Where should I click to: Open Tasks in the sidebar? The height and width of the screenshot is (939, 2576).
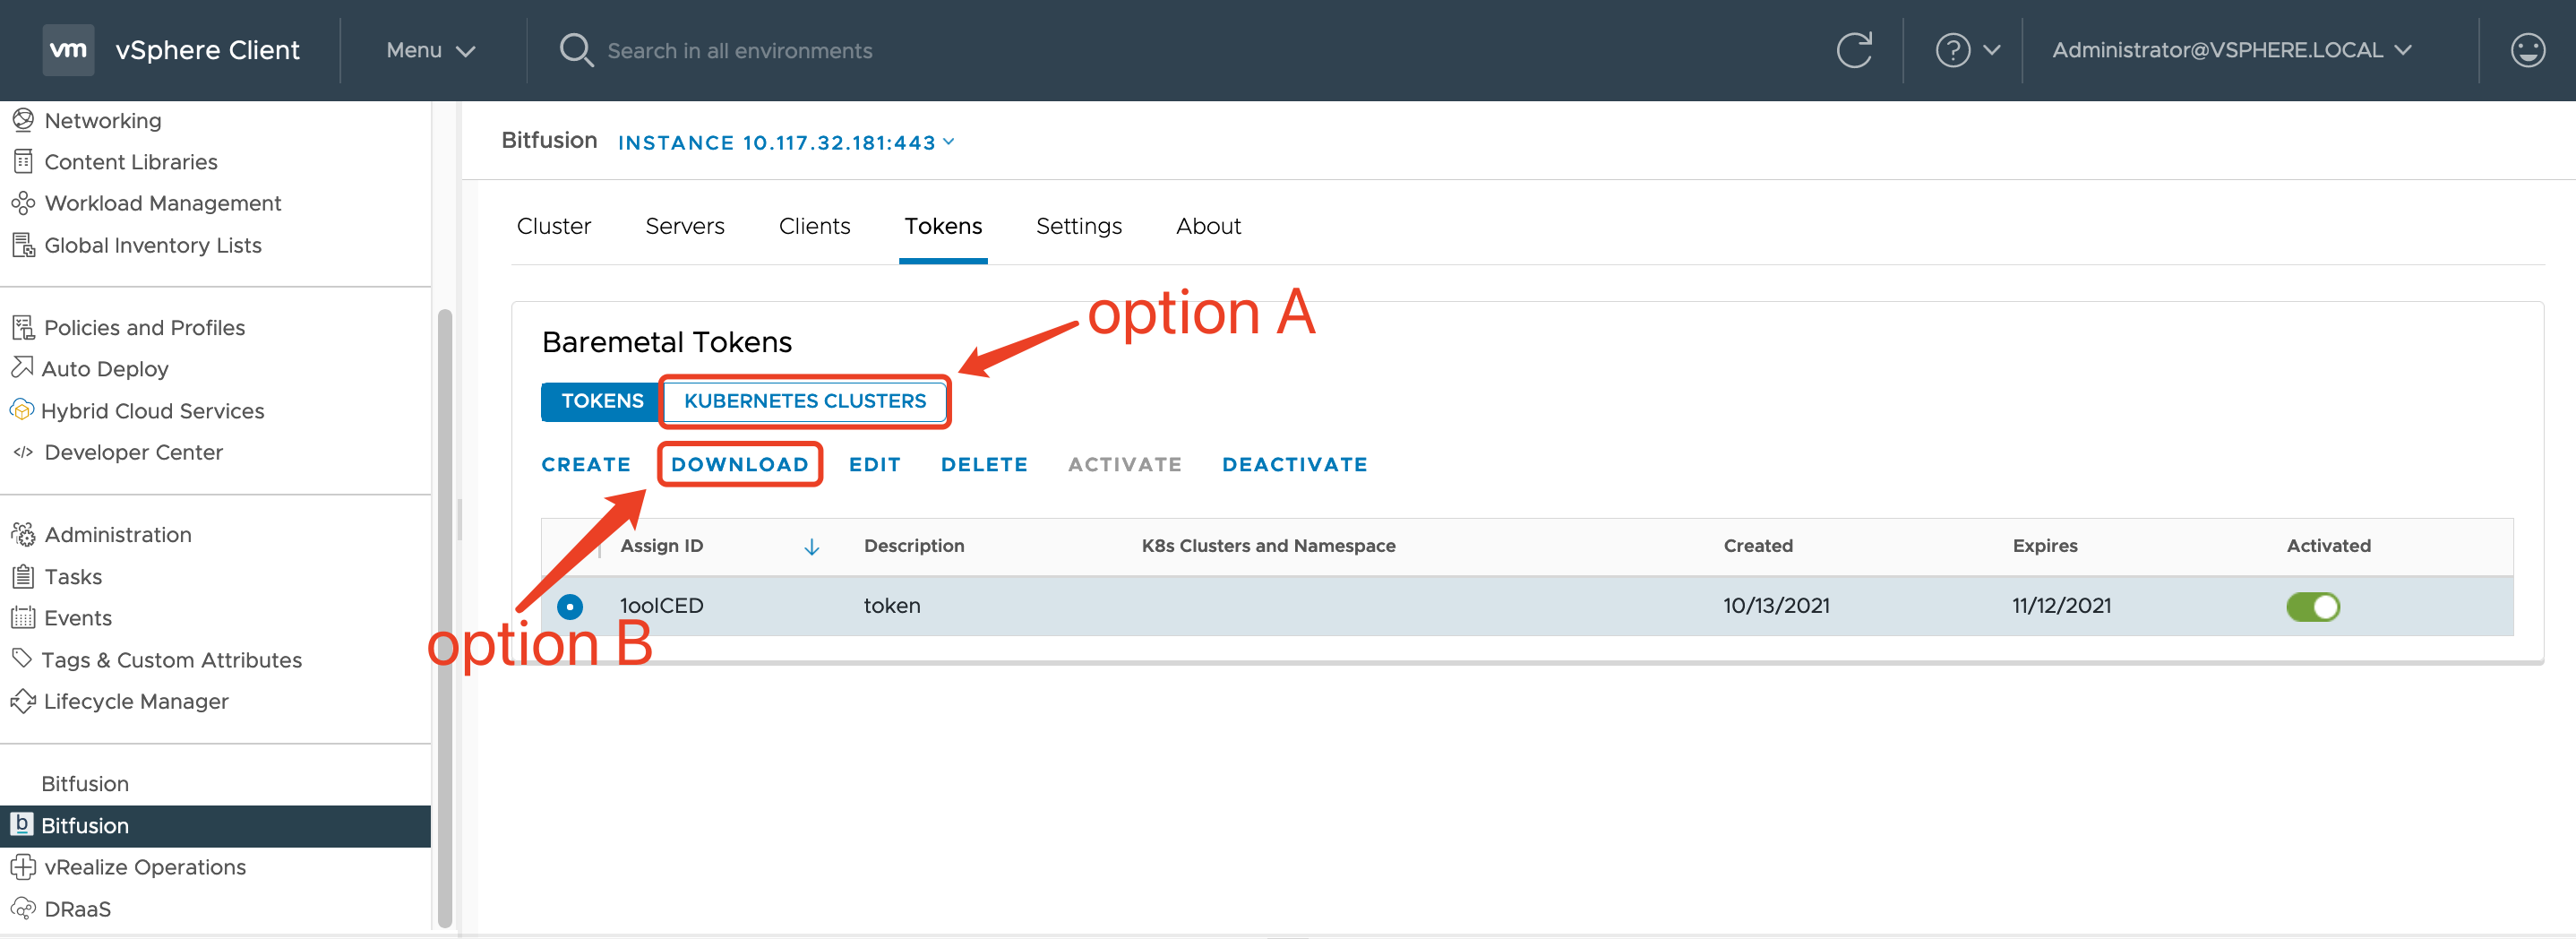pos(72,577)
